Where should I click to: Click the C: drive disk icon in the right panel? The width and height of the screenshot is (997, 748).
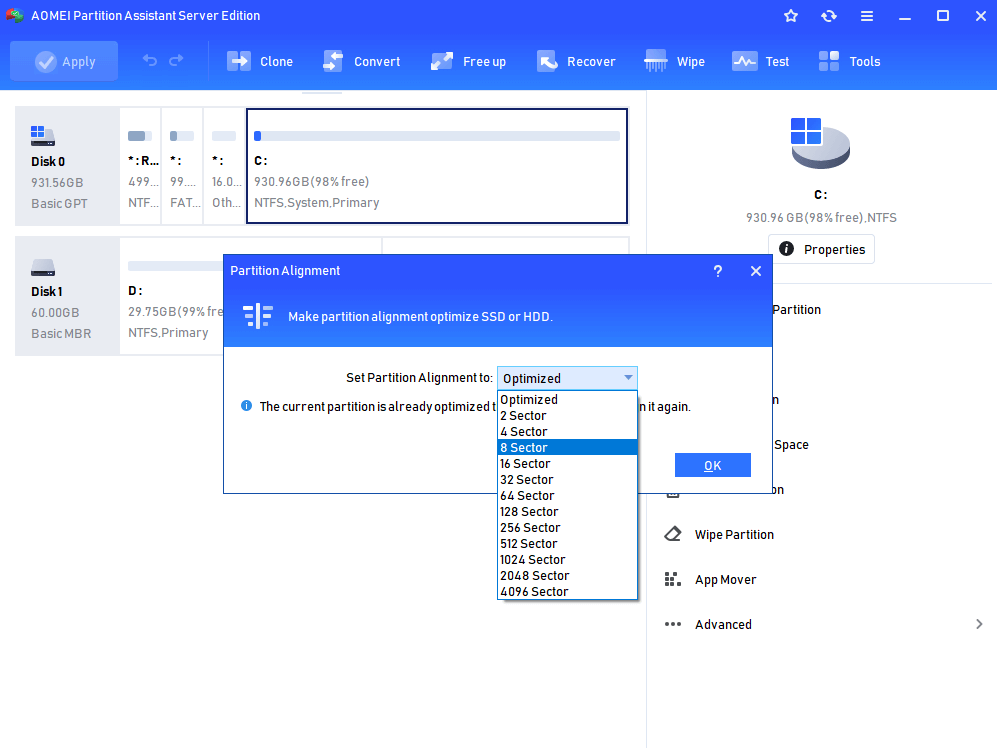pyautogui.click(x=820, y=142)
